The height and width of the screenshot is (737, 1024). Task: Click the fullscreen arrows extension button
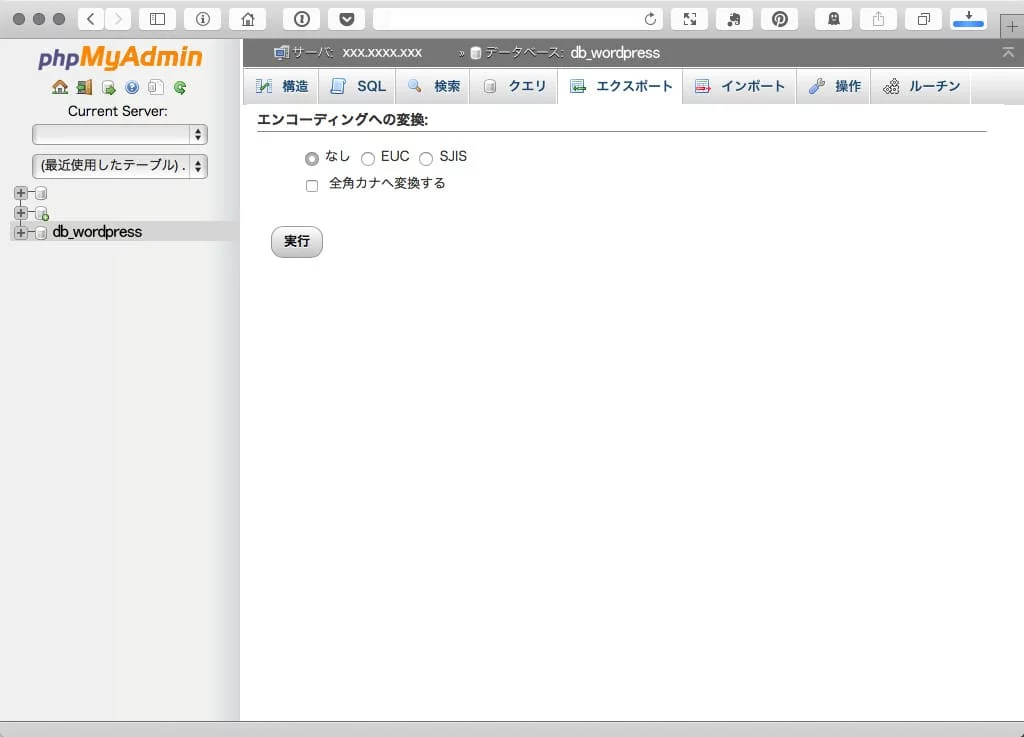(x=690, y=19)
